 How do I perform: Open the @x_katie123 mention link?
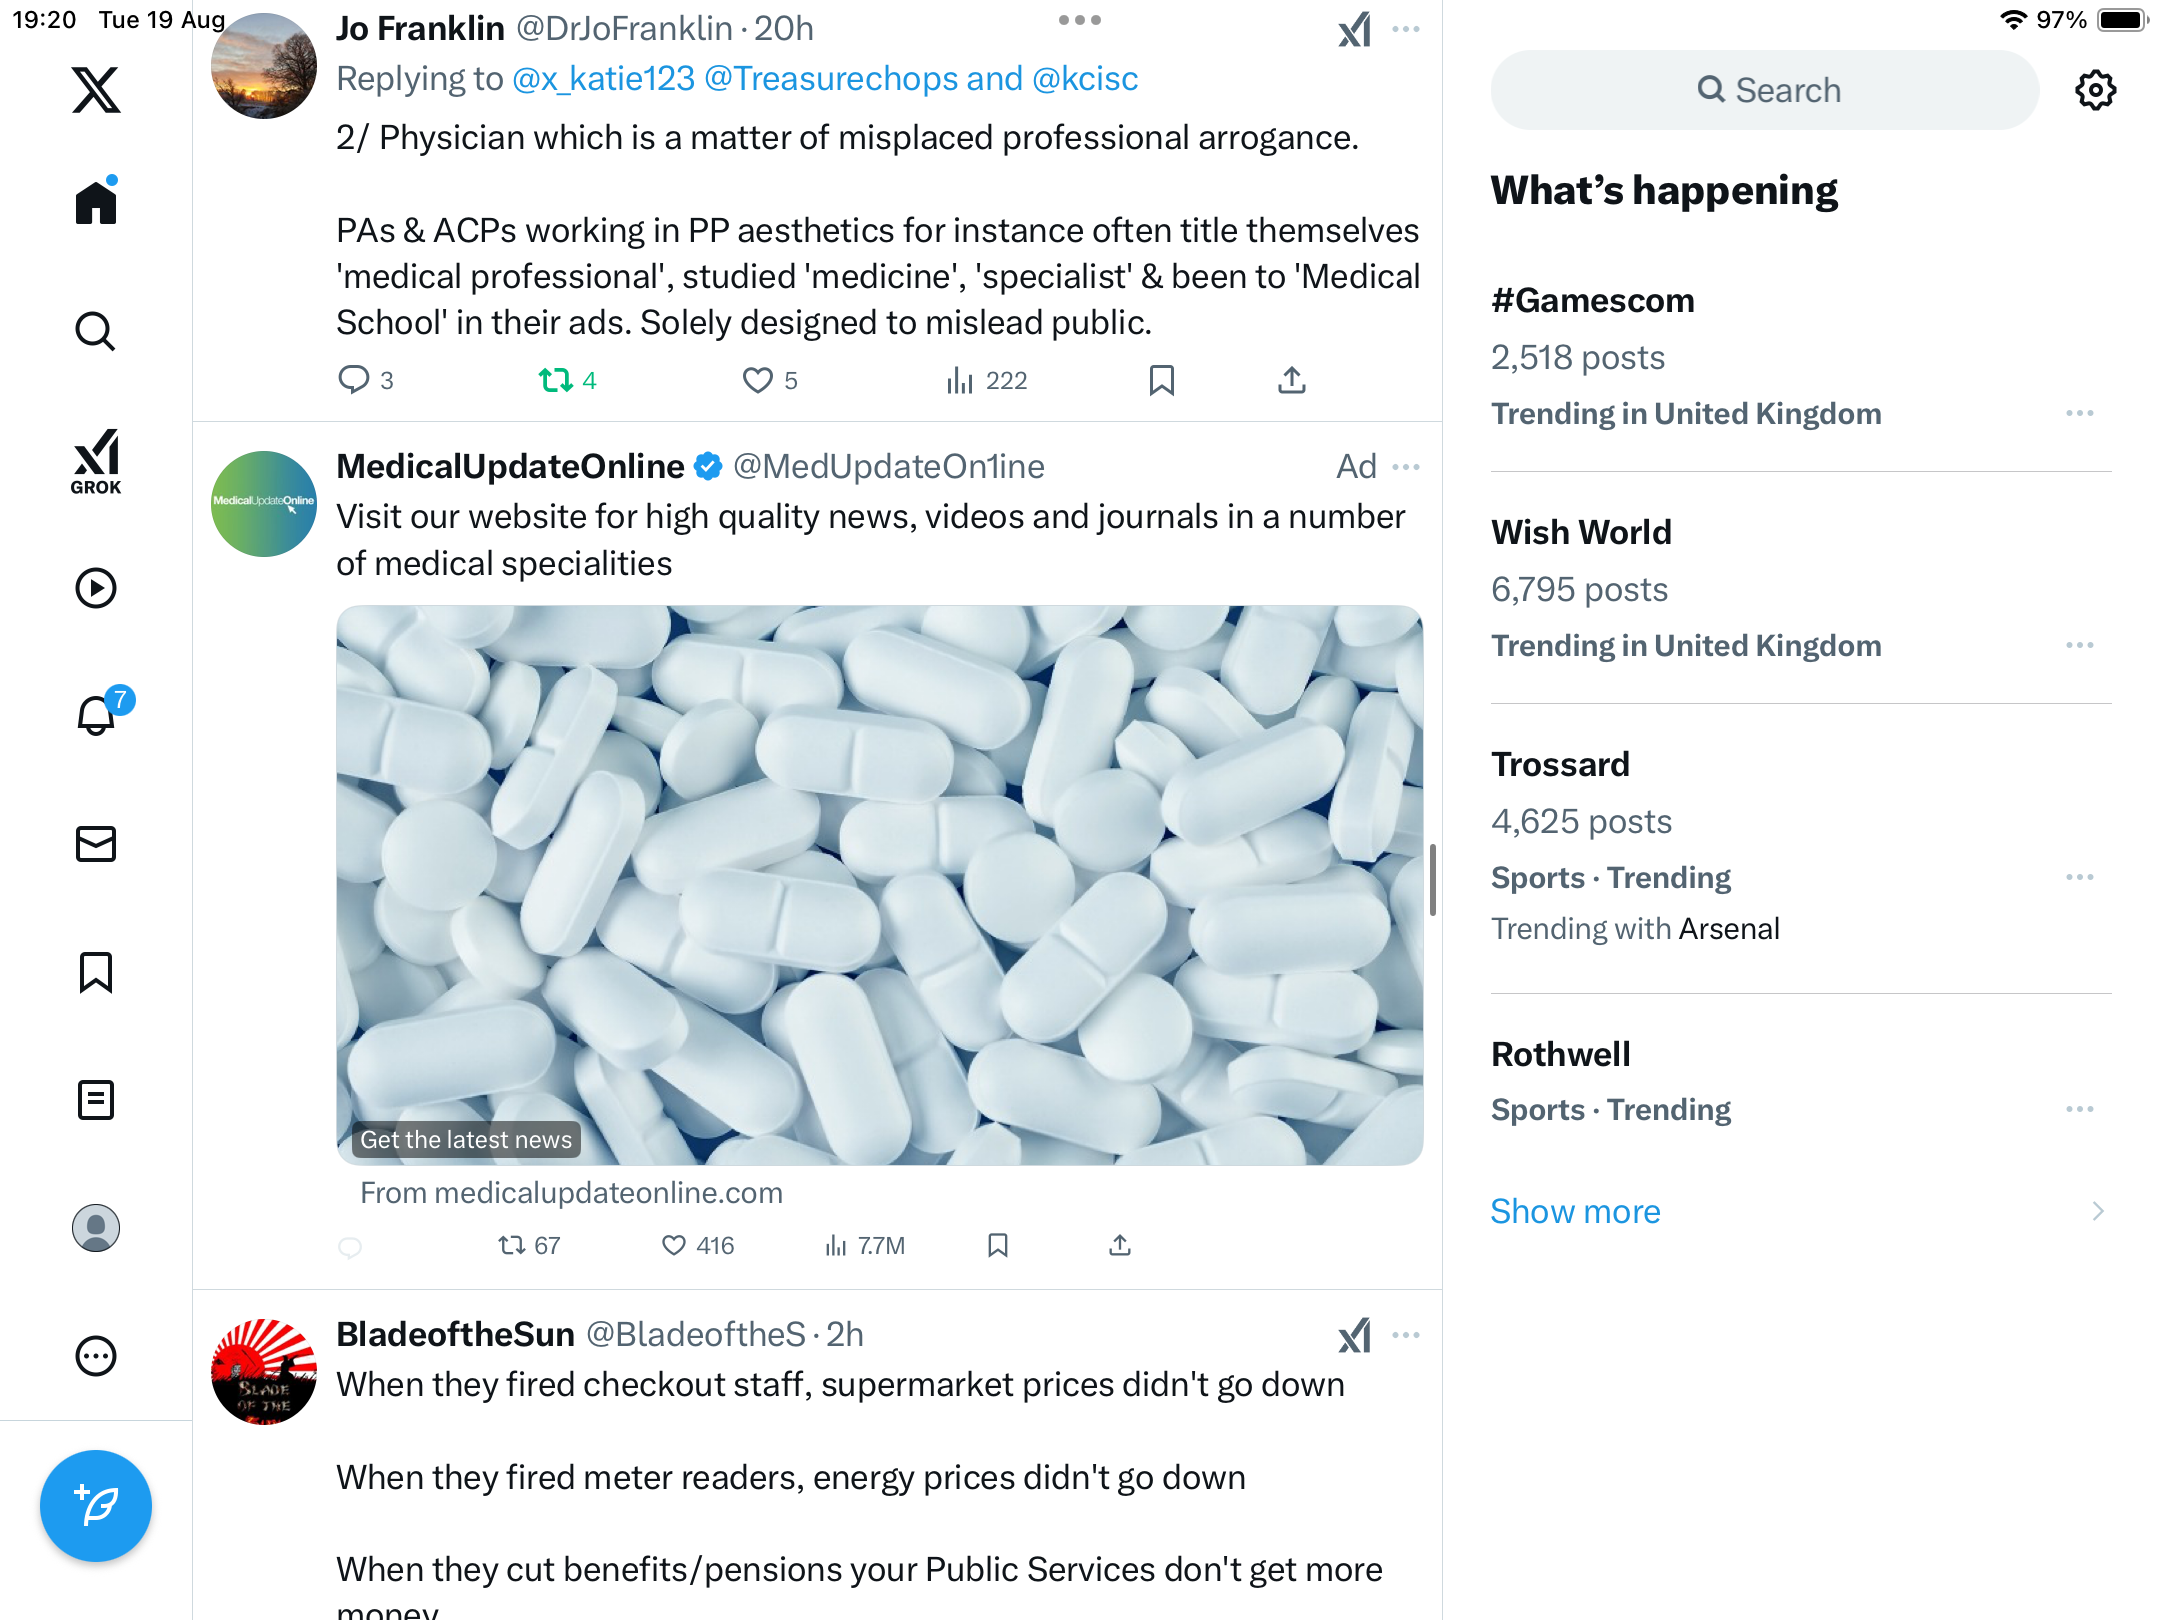pos(603,79)
